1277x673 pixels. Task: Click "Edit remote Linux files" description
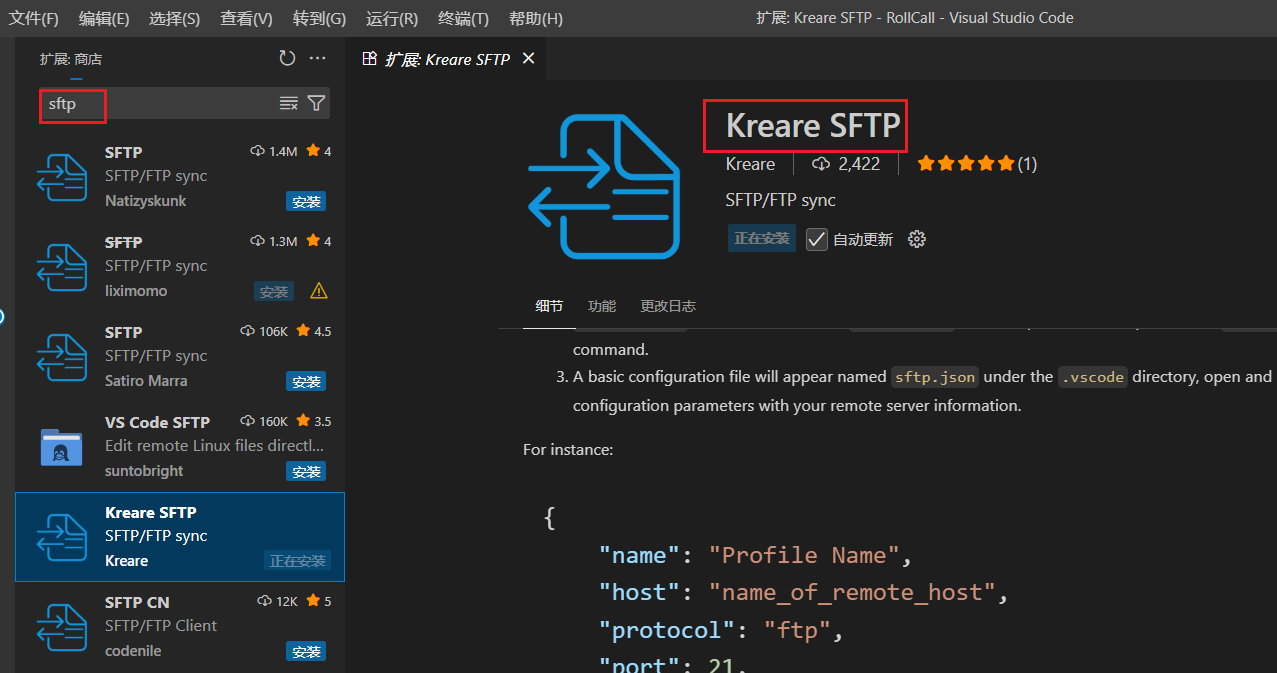214,446
